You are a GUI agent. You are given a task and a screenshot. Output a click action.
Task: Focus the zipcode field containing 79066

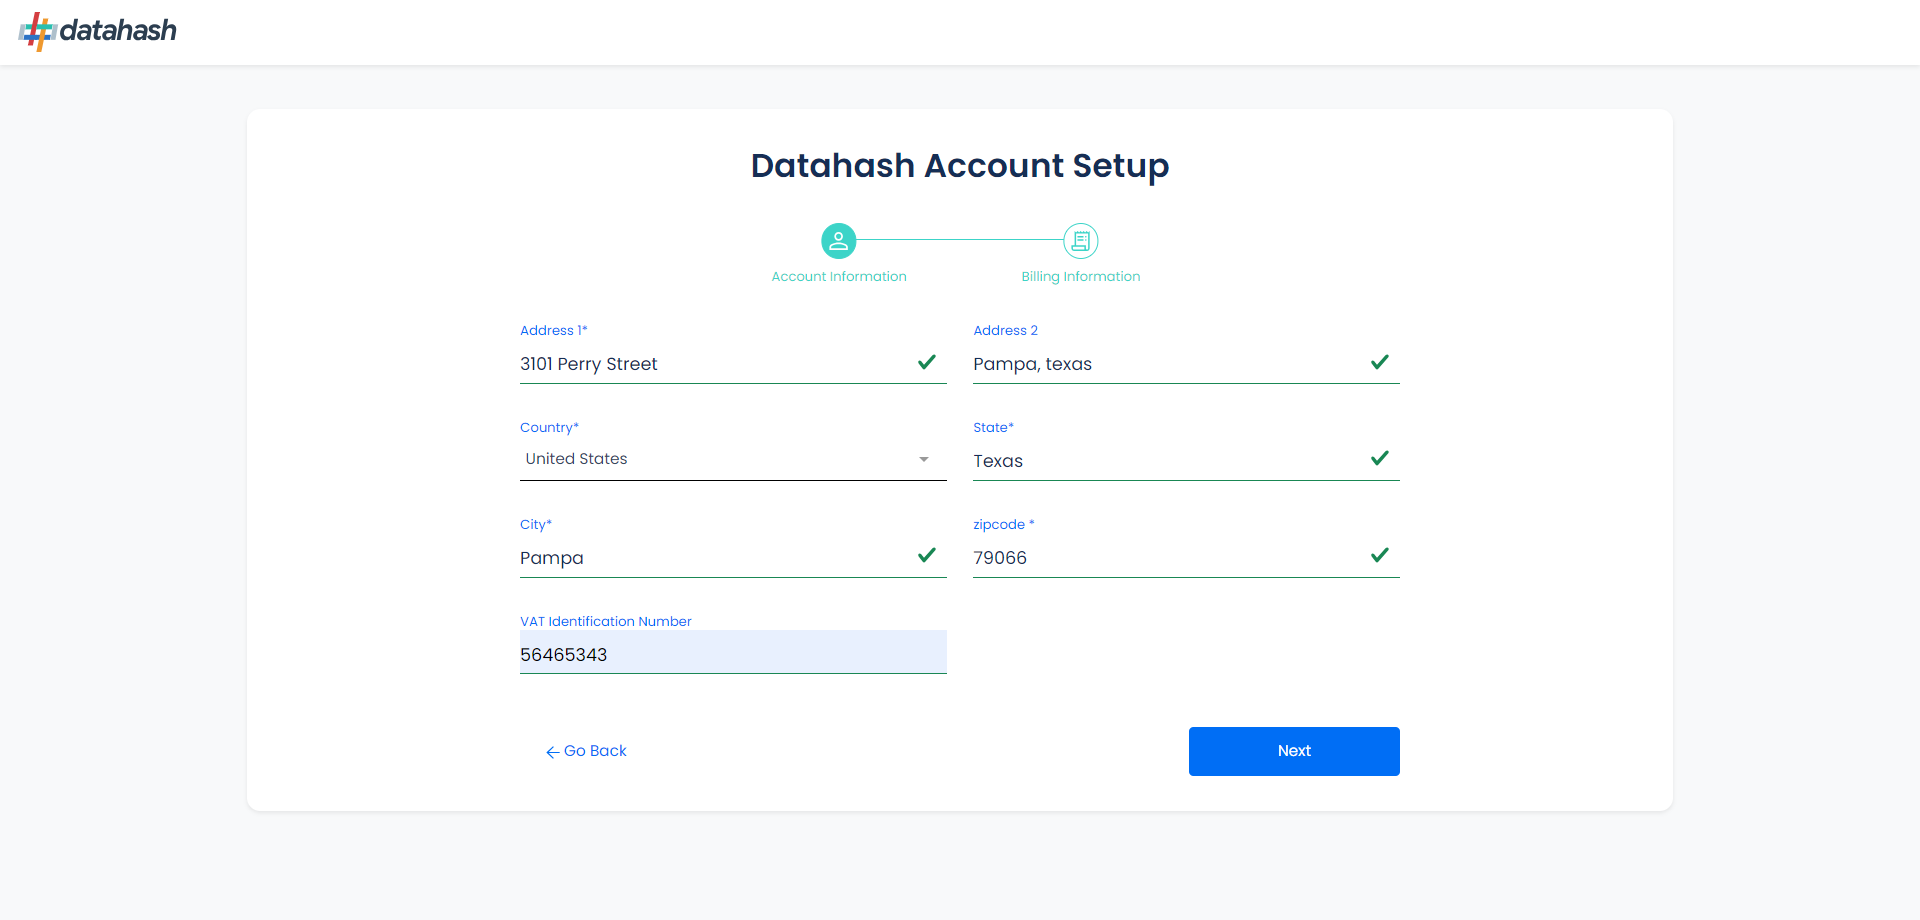(1186, 558)
